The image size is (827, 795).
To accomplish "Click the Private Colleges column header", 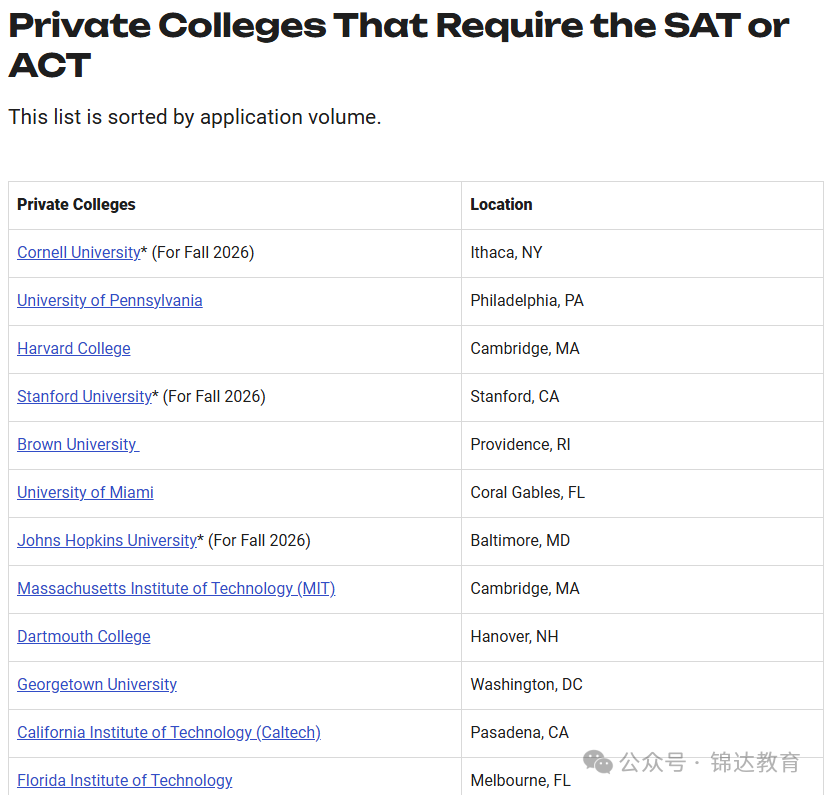I will 76,205.
